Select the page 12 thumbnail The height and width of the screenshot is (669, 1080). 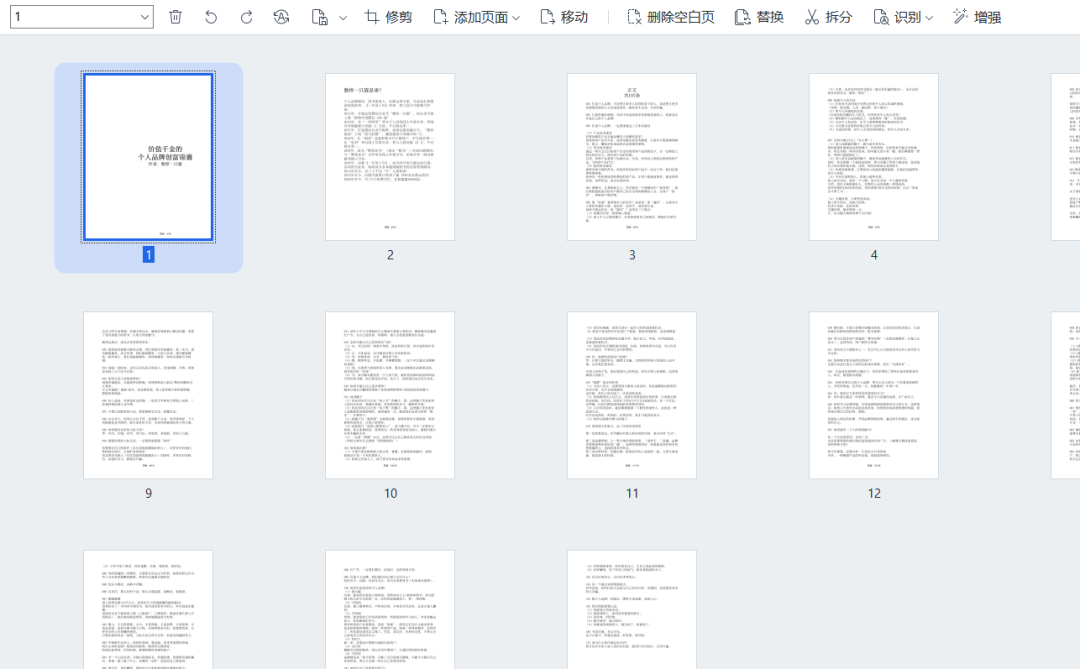[873, 395]
